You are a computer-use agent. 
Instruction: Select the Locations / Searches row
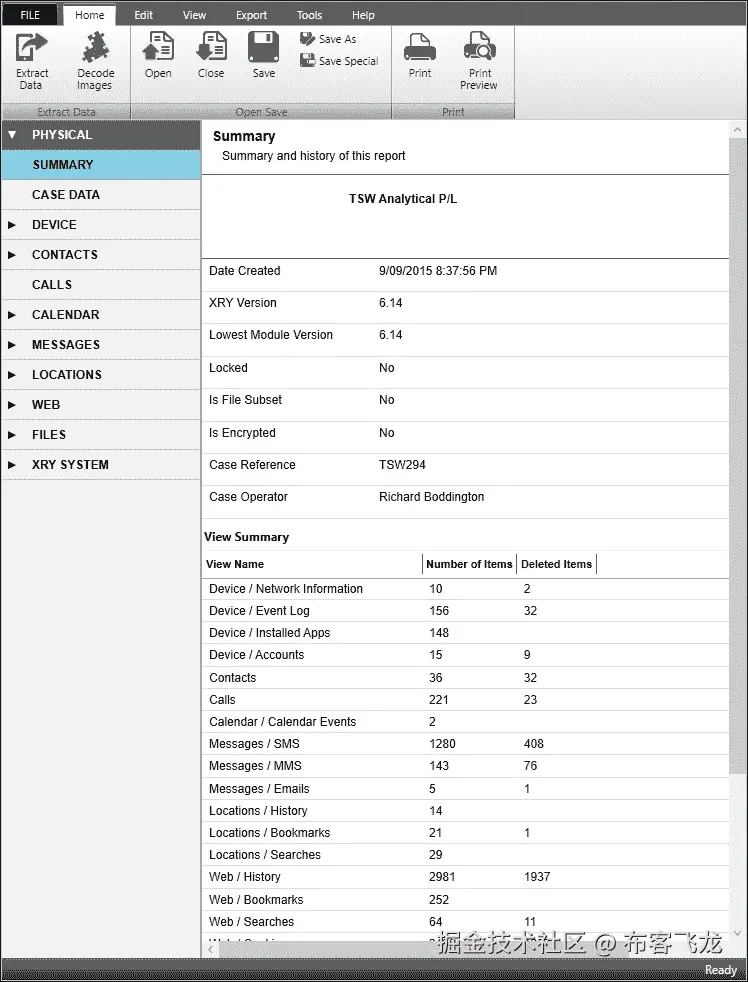(465, 855)
